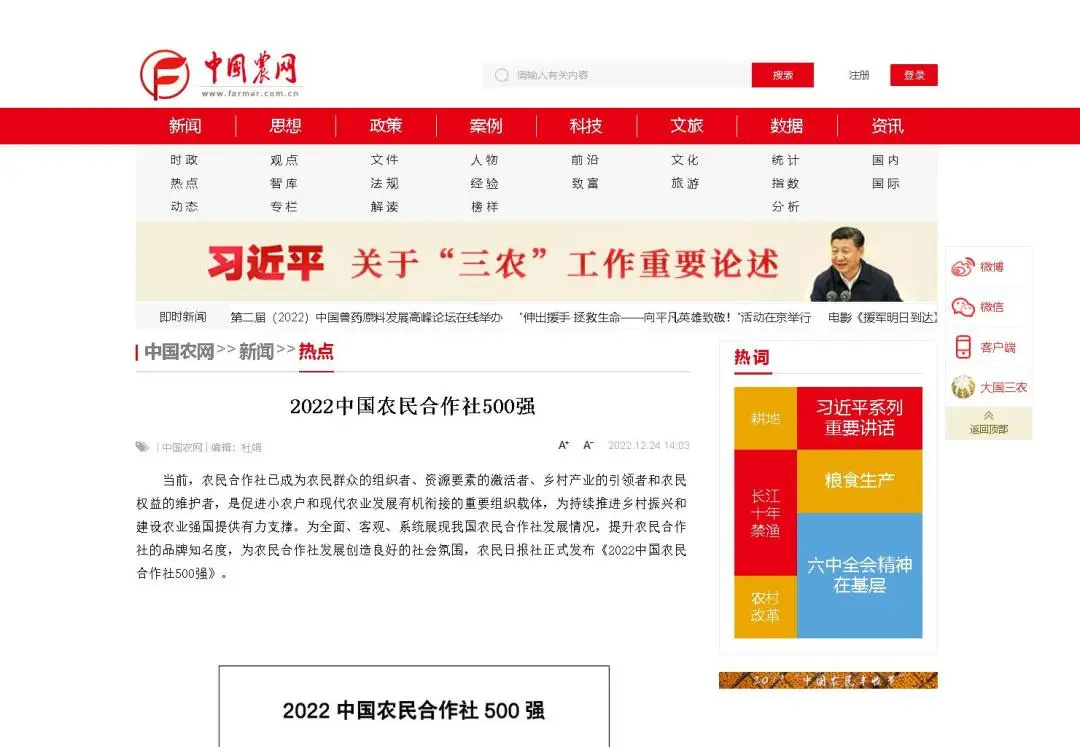The width and height of the screenshot is (1080, 747).
Task: Open news ticker item 中国兽药原料发展高峰论坛
Action: 366,317
